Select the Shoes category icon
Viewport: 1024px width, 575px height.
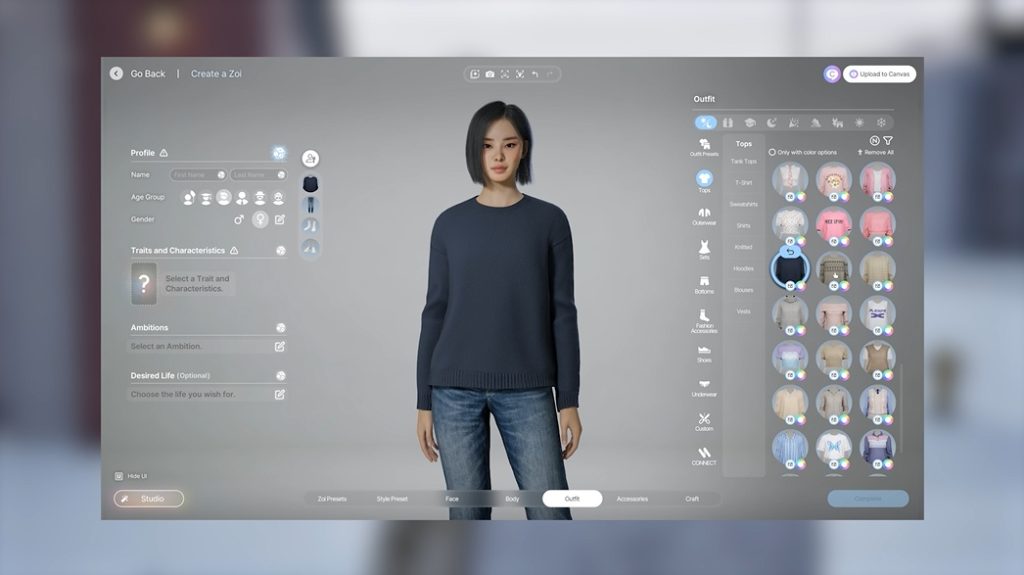pos(704,353)
